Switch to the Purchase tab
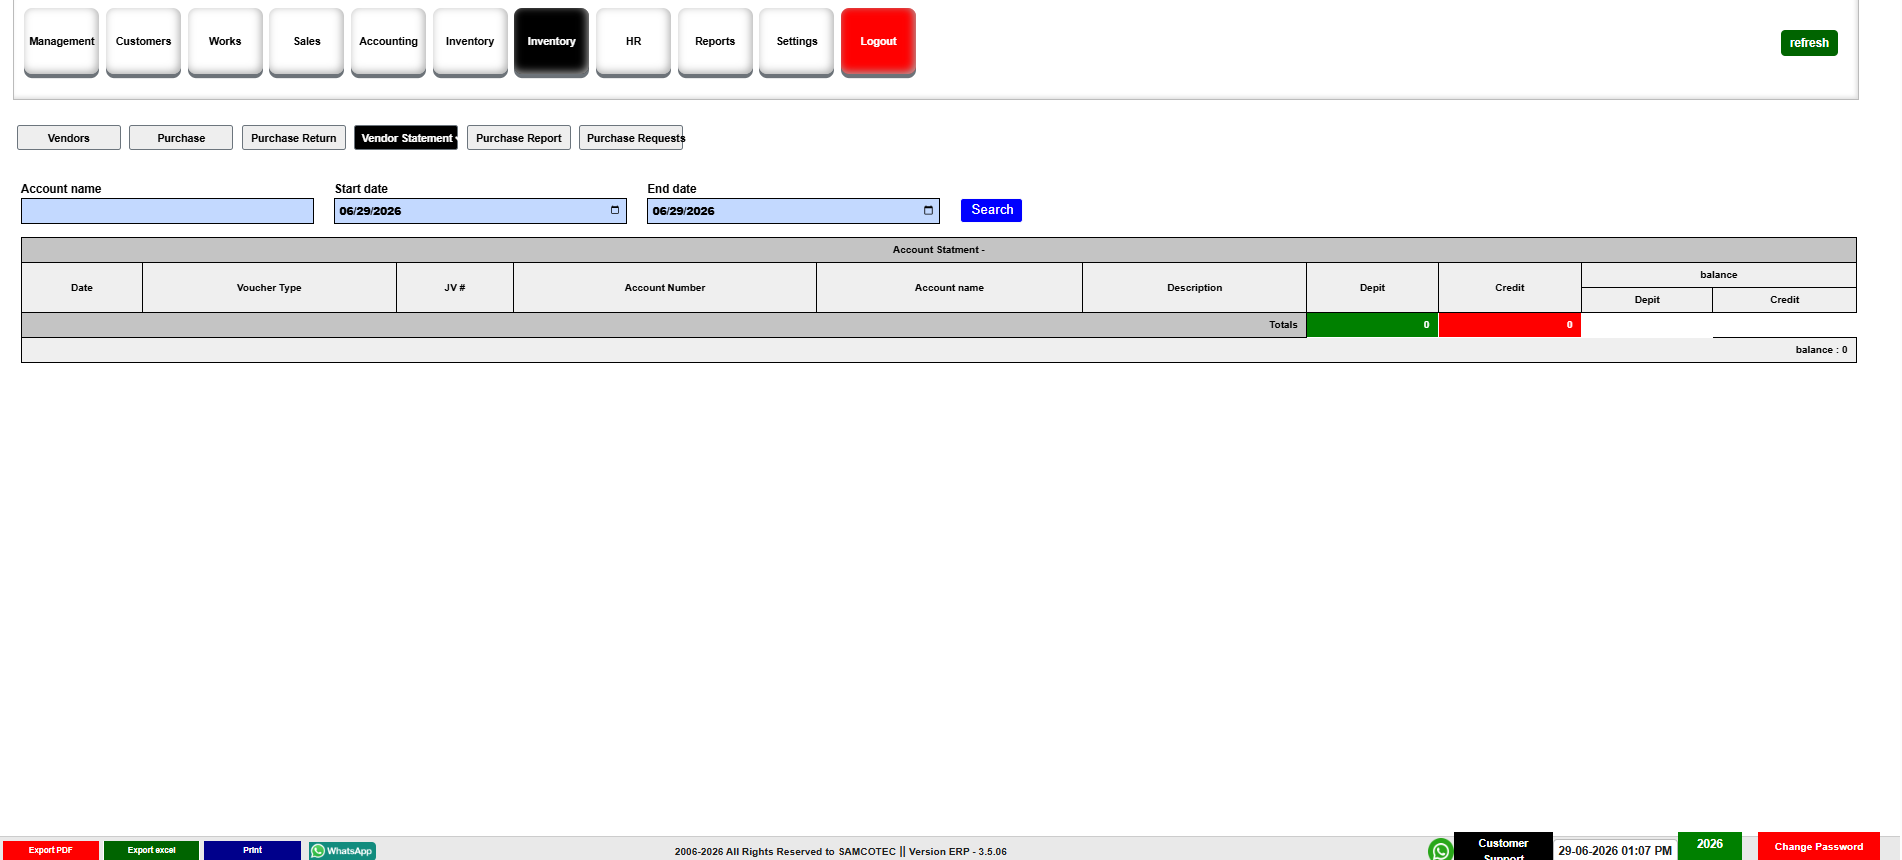1902x860 pixels. pyautogui.click(x=181, y=138)
